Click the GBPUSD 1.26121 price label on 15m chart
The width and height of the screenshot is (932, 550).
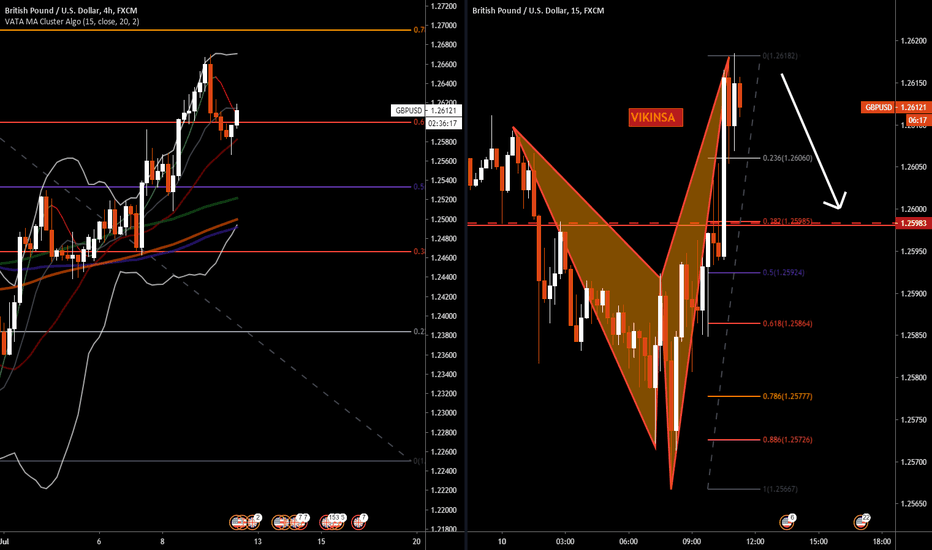click(895, 107)
